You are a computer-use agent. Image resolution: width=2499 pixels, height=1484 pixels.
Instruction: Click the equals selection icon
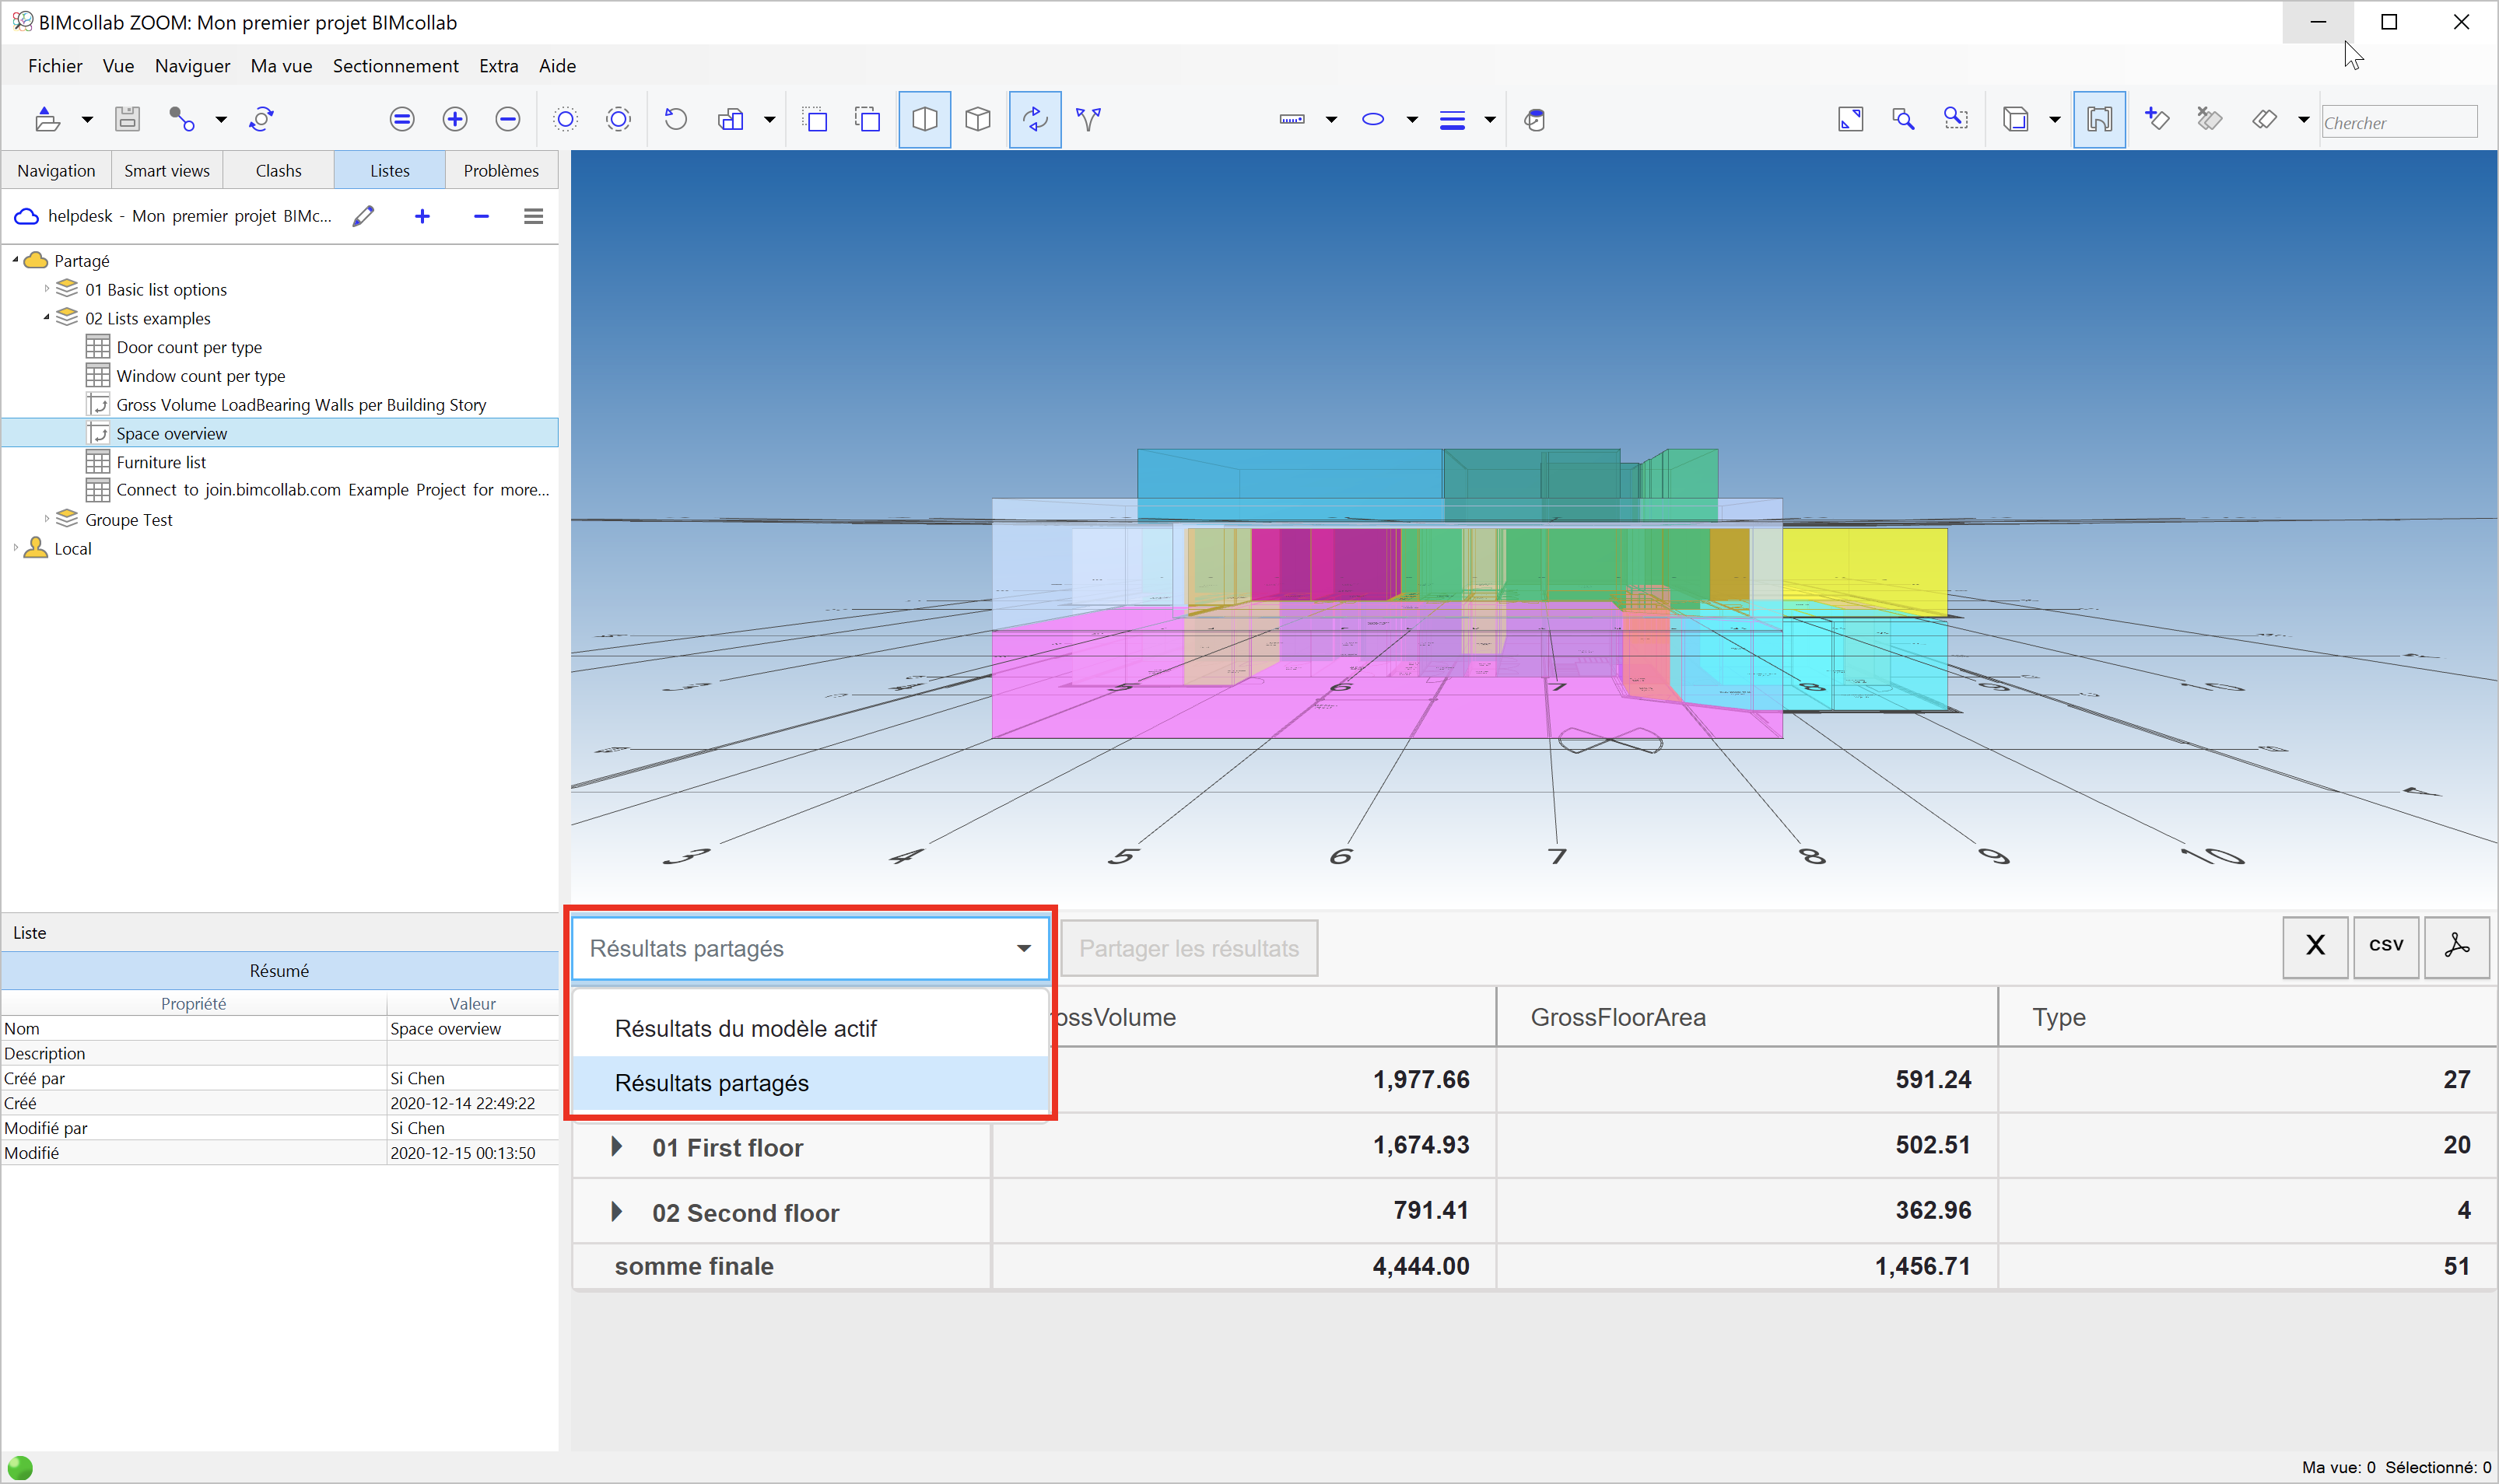click(x=402, y=120)
